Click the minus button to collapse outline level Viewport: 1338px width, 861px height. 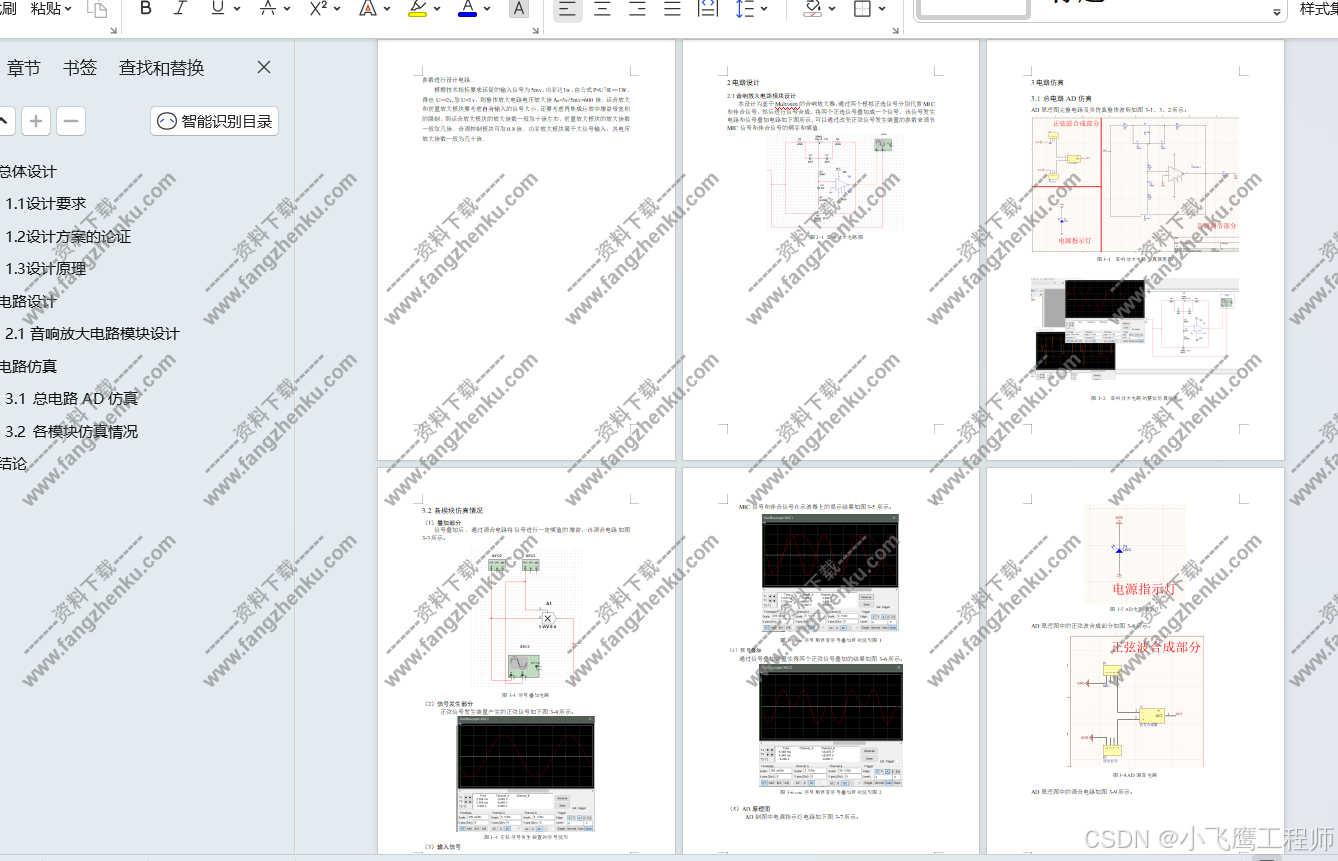(x=70, y=122)
